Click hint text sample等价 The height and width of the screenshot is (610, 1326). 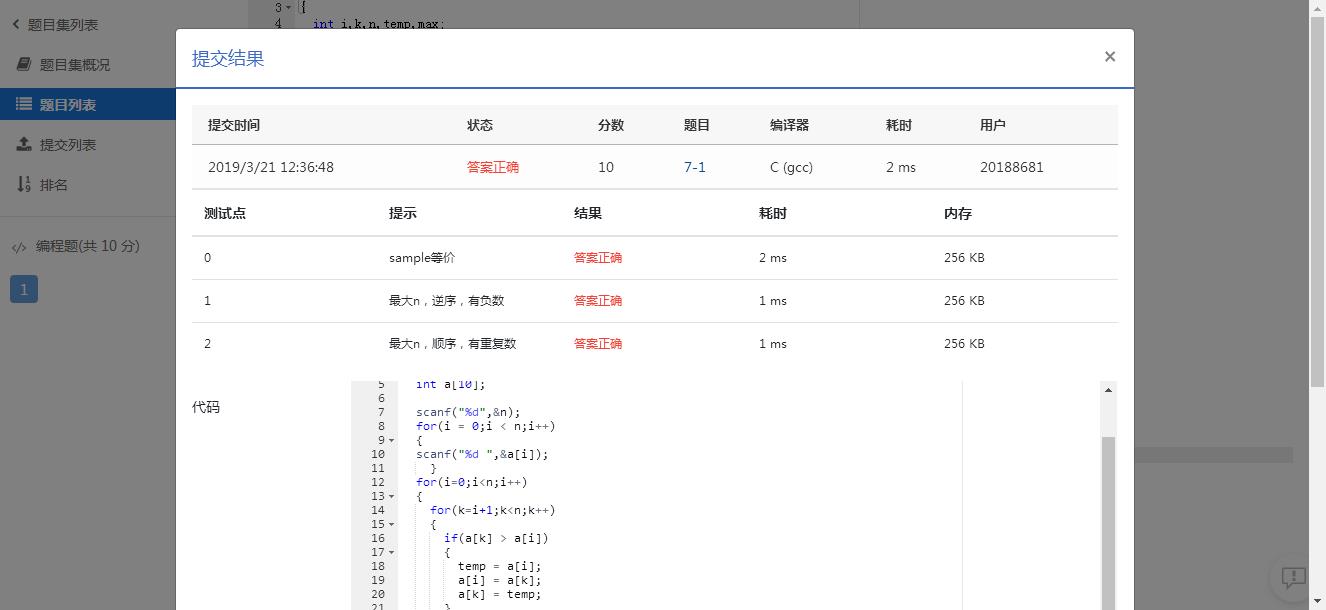click(x=422, y=257)
